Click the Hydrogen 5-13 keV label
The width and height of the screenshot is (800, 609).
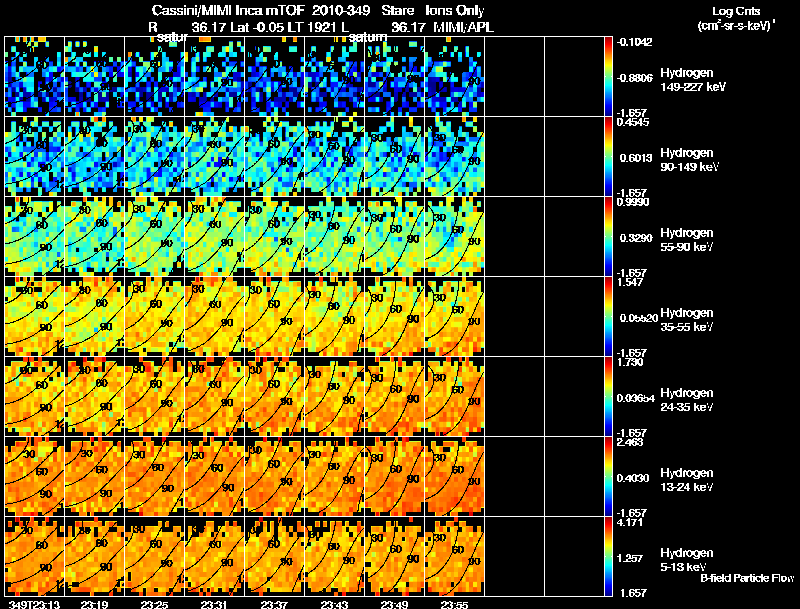pyautogui.click(x=687, y=560)
